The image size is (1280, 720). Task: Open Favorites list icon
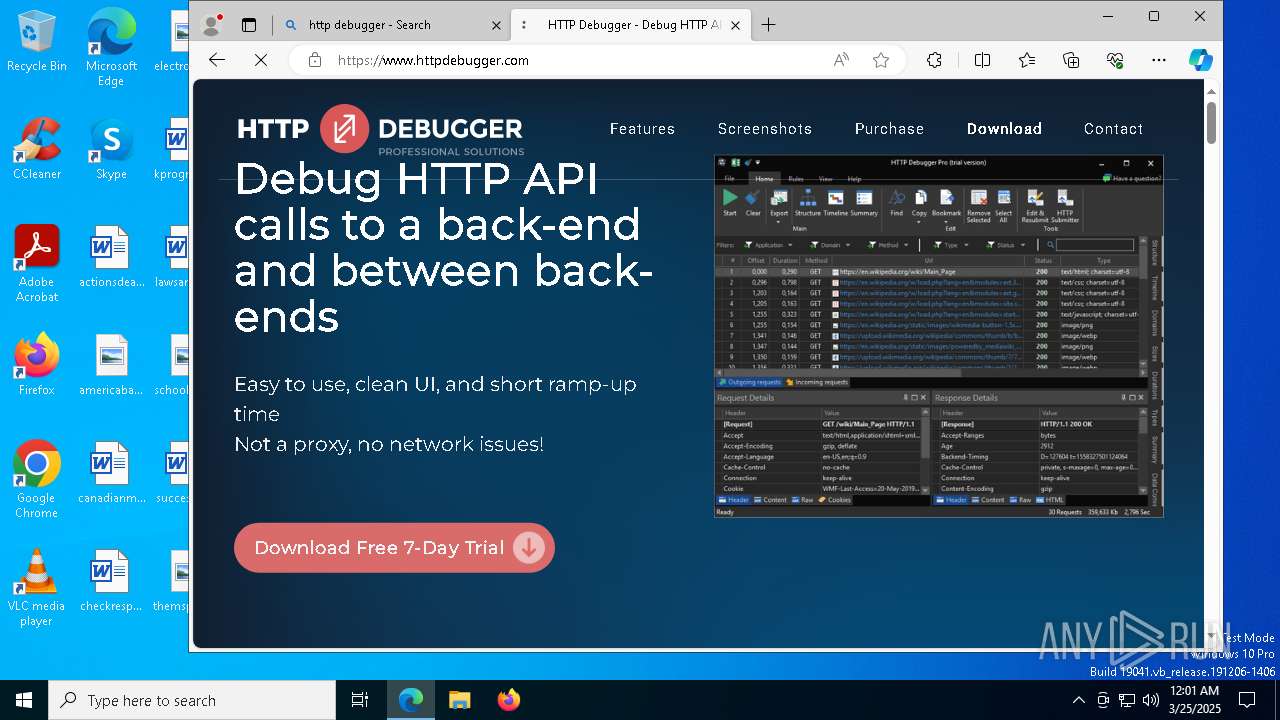pos(1027,60)
